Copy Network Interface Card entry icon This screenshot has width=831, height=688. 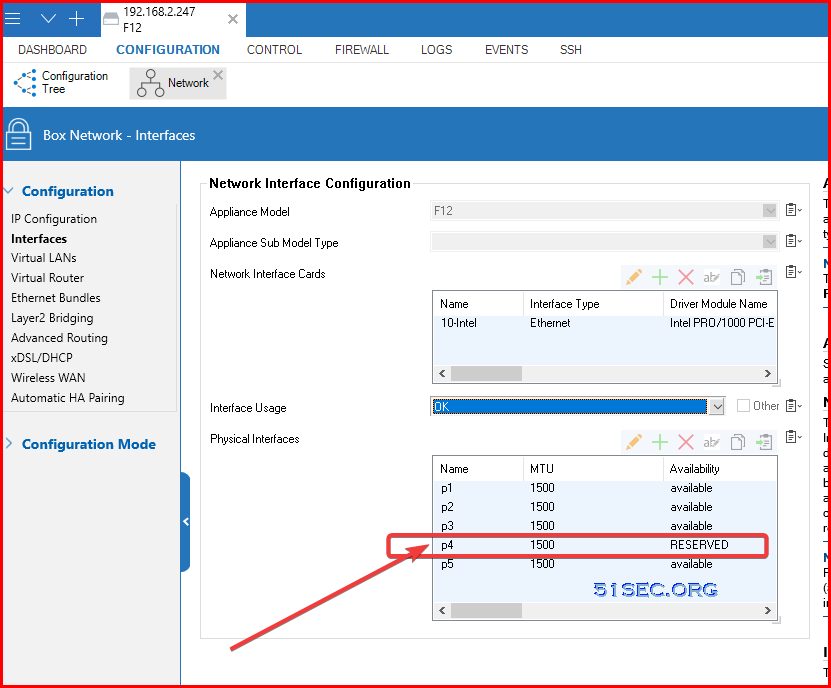pyautogui.click(x=738, y=277)
